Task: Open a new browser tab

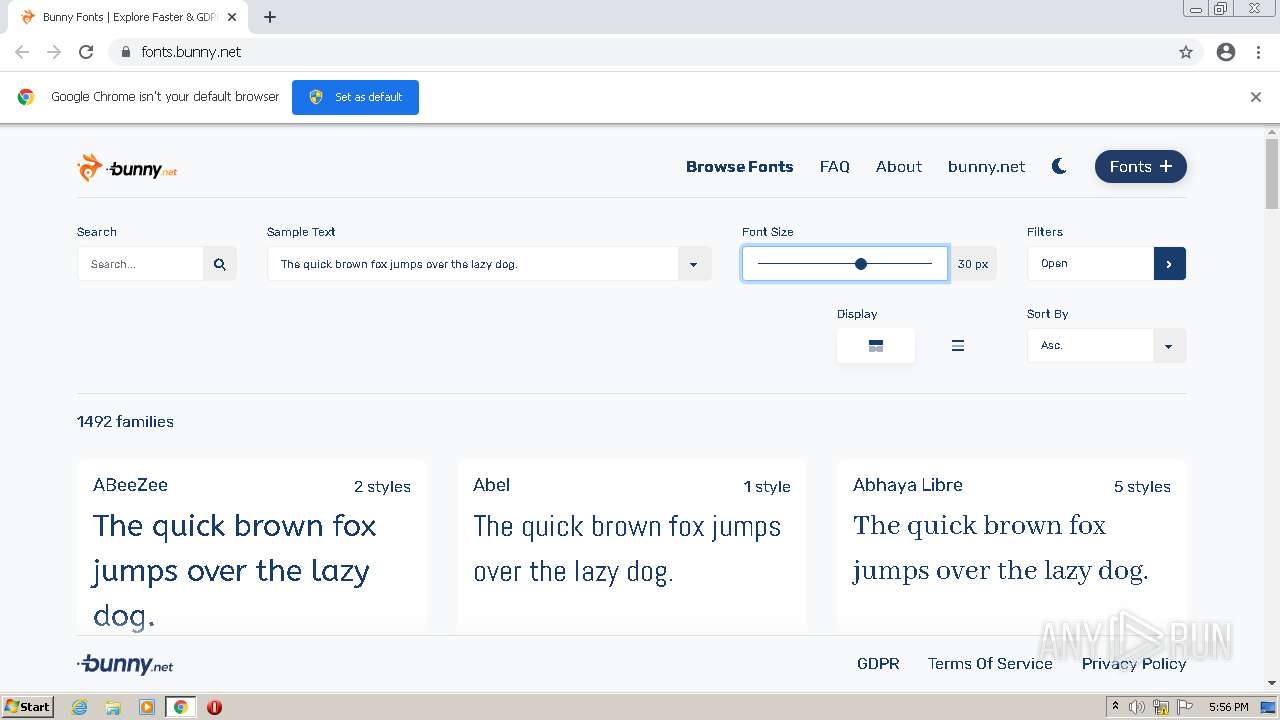Action: 270,17
